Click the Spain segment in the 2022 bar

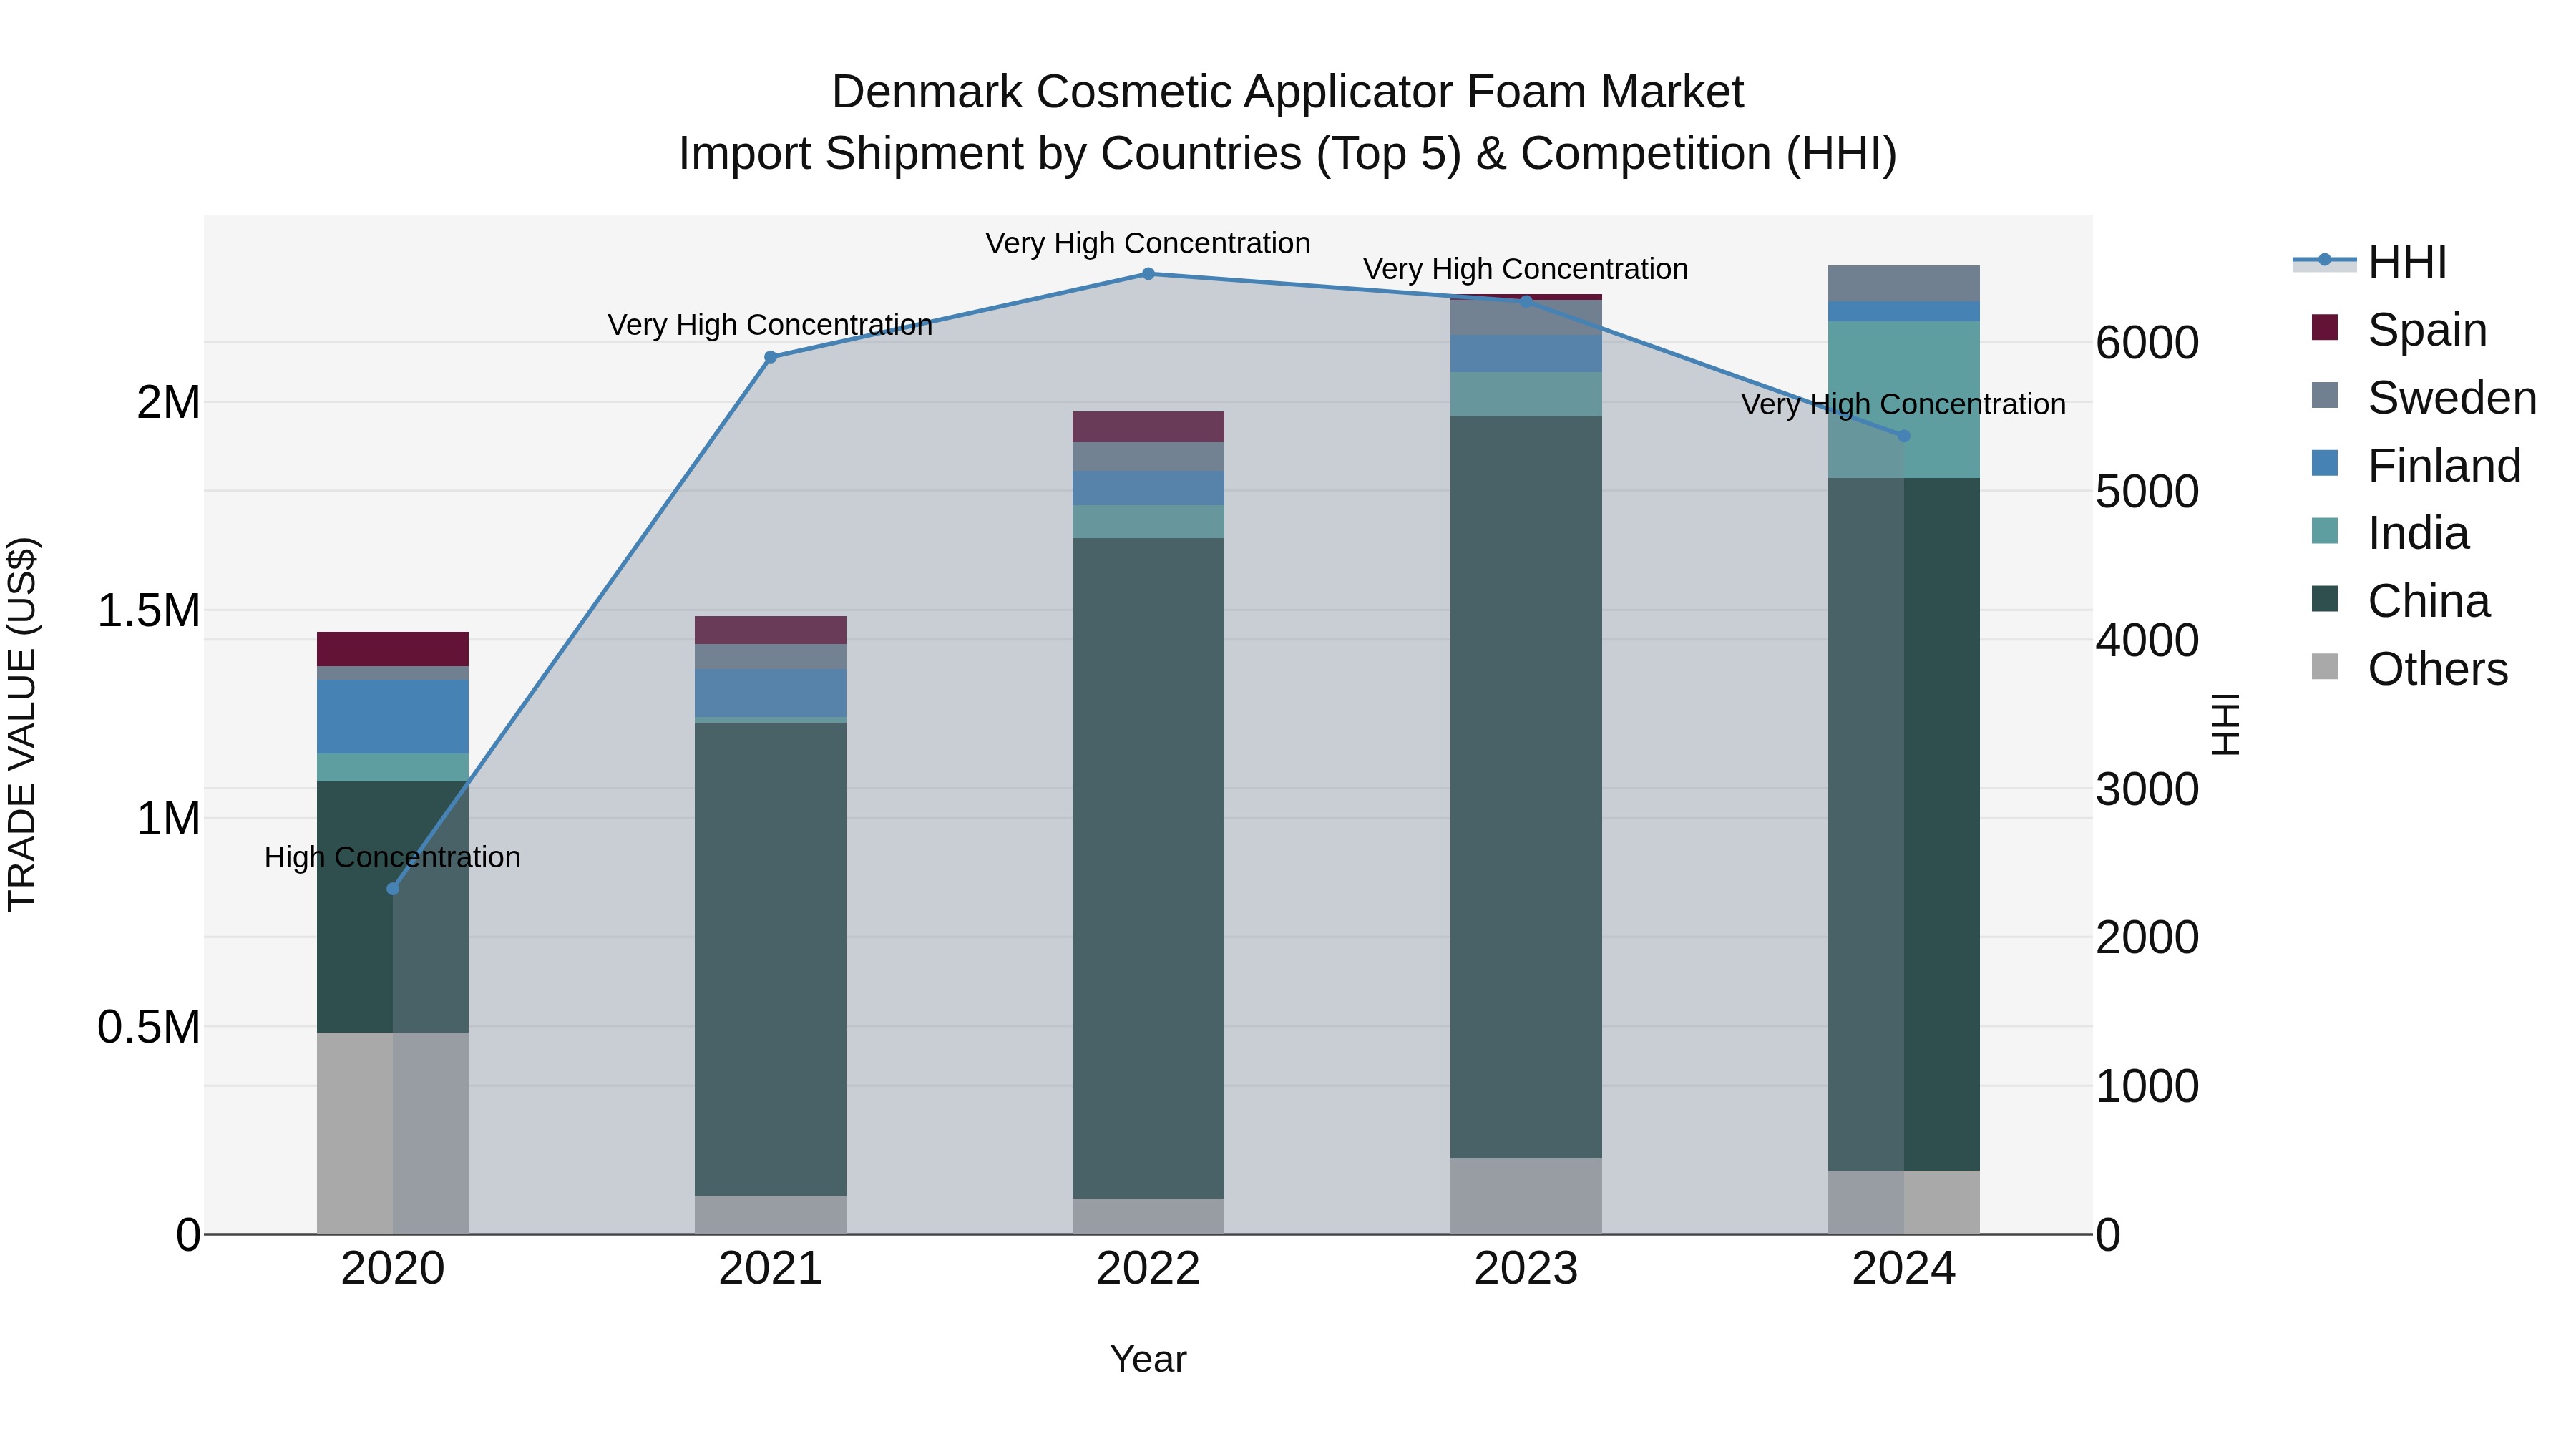tap(1148, 427)
